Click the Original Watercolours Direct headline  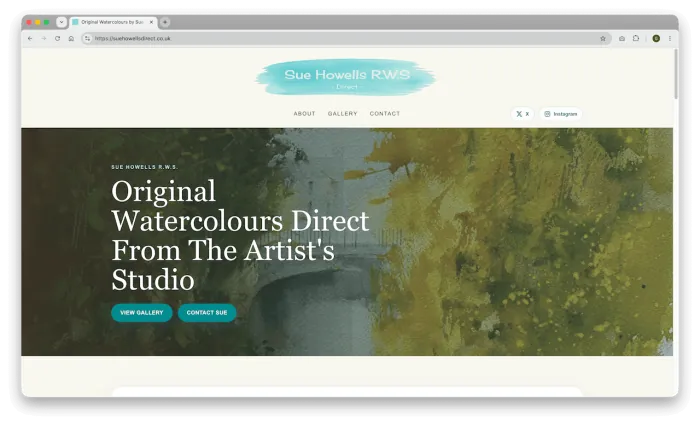point(240,235)
